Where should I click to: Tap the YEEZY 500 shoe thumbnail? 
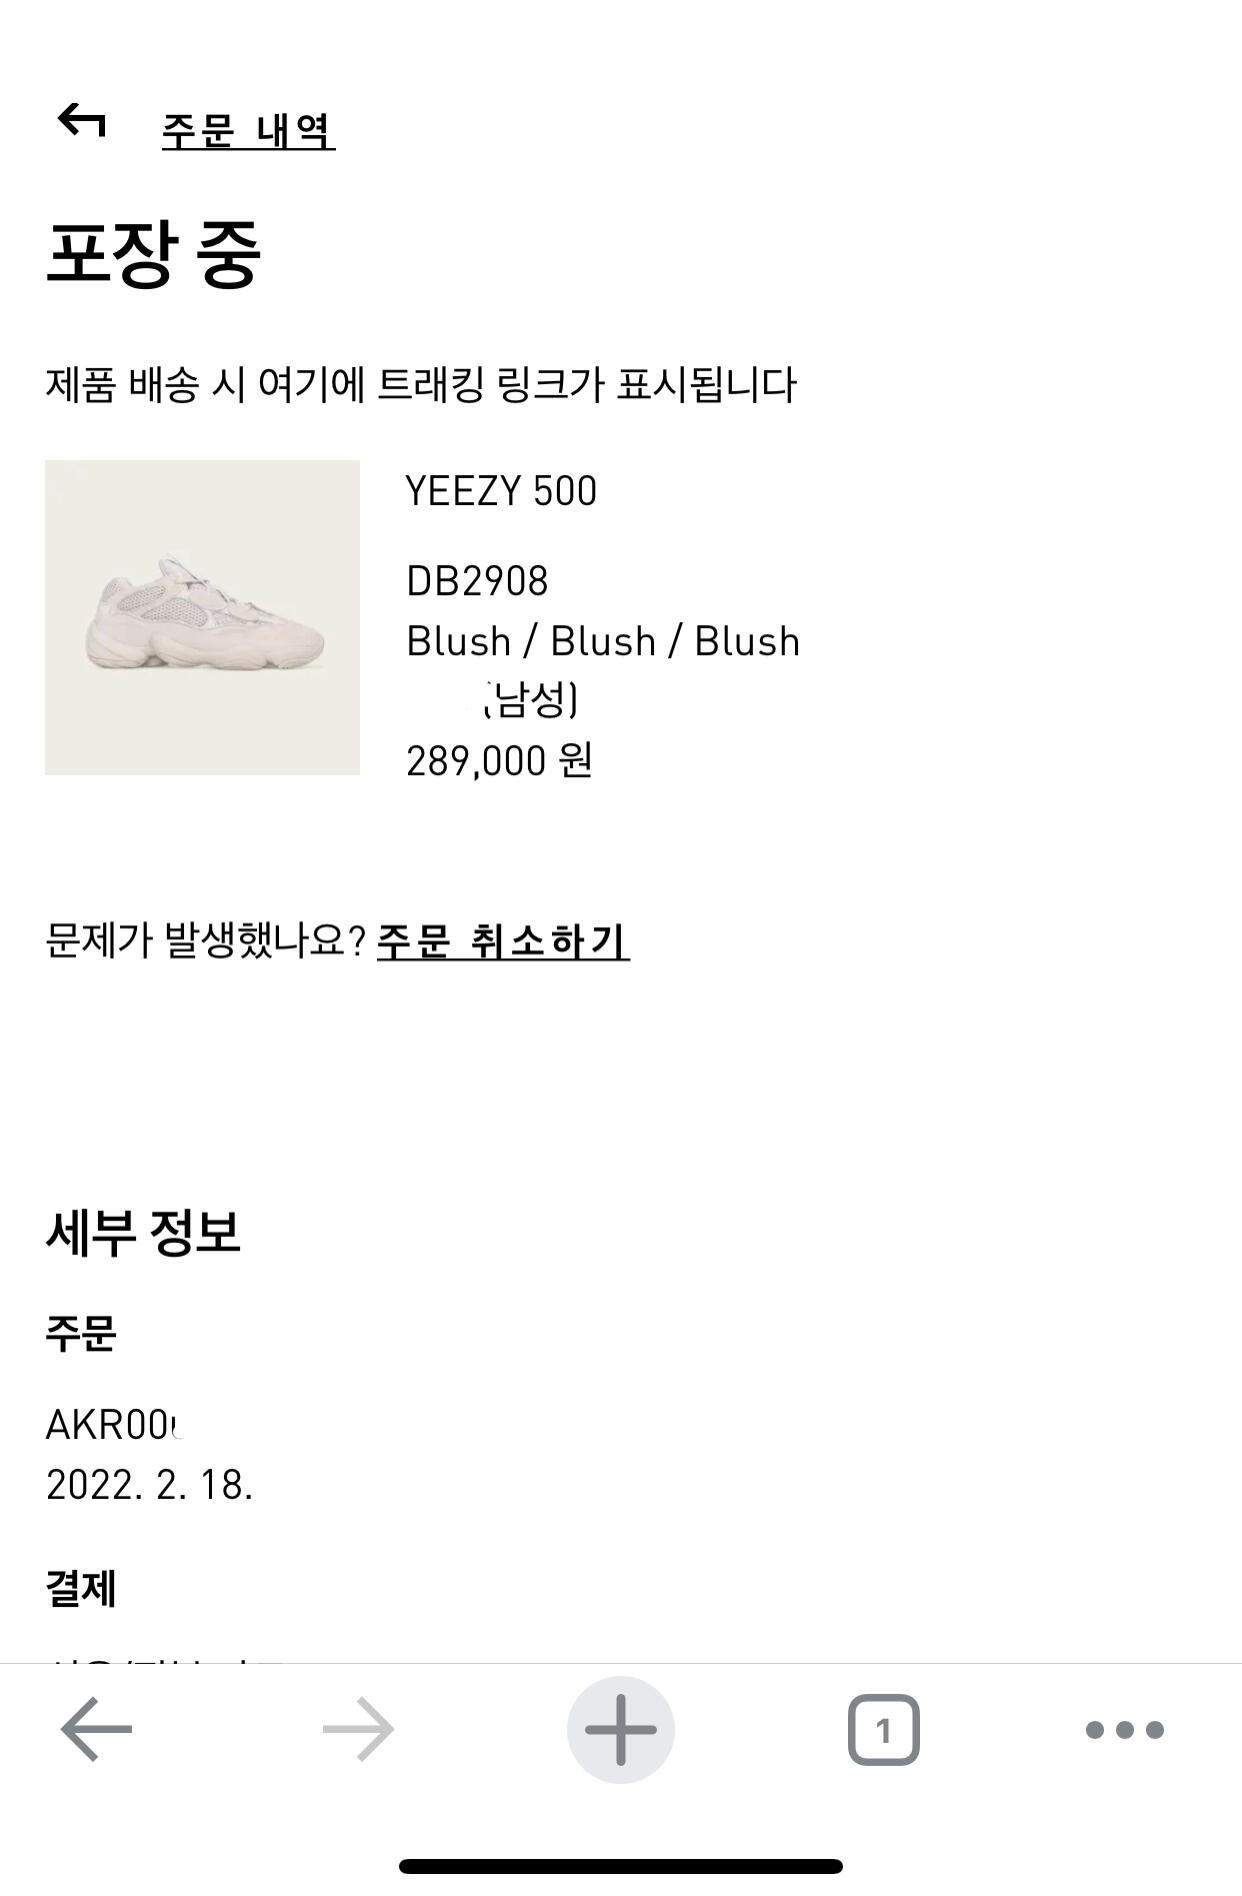202,617
